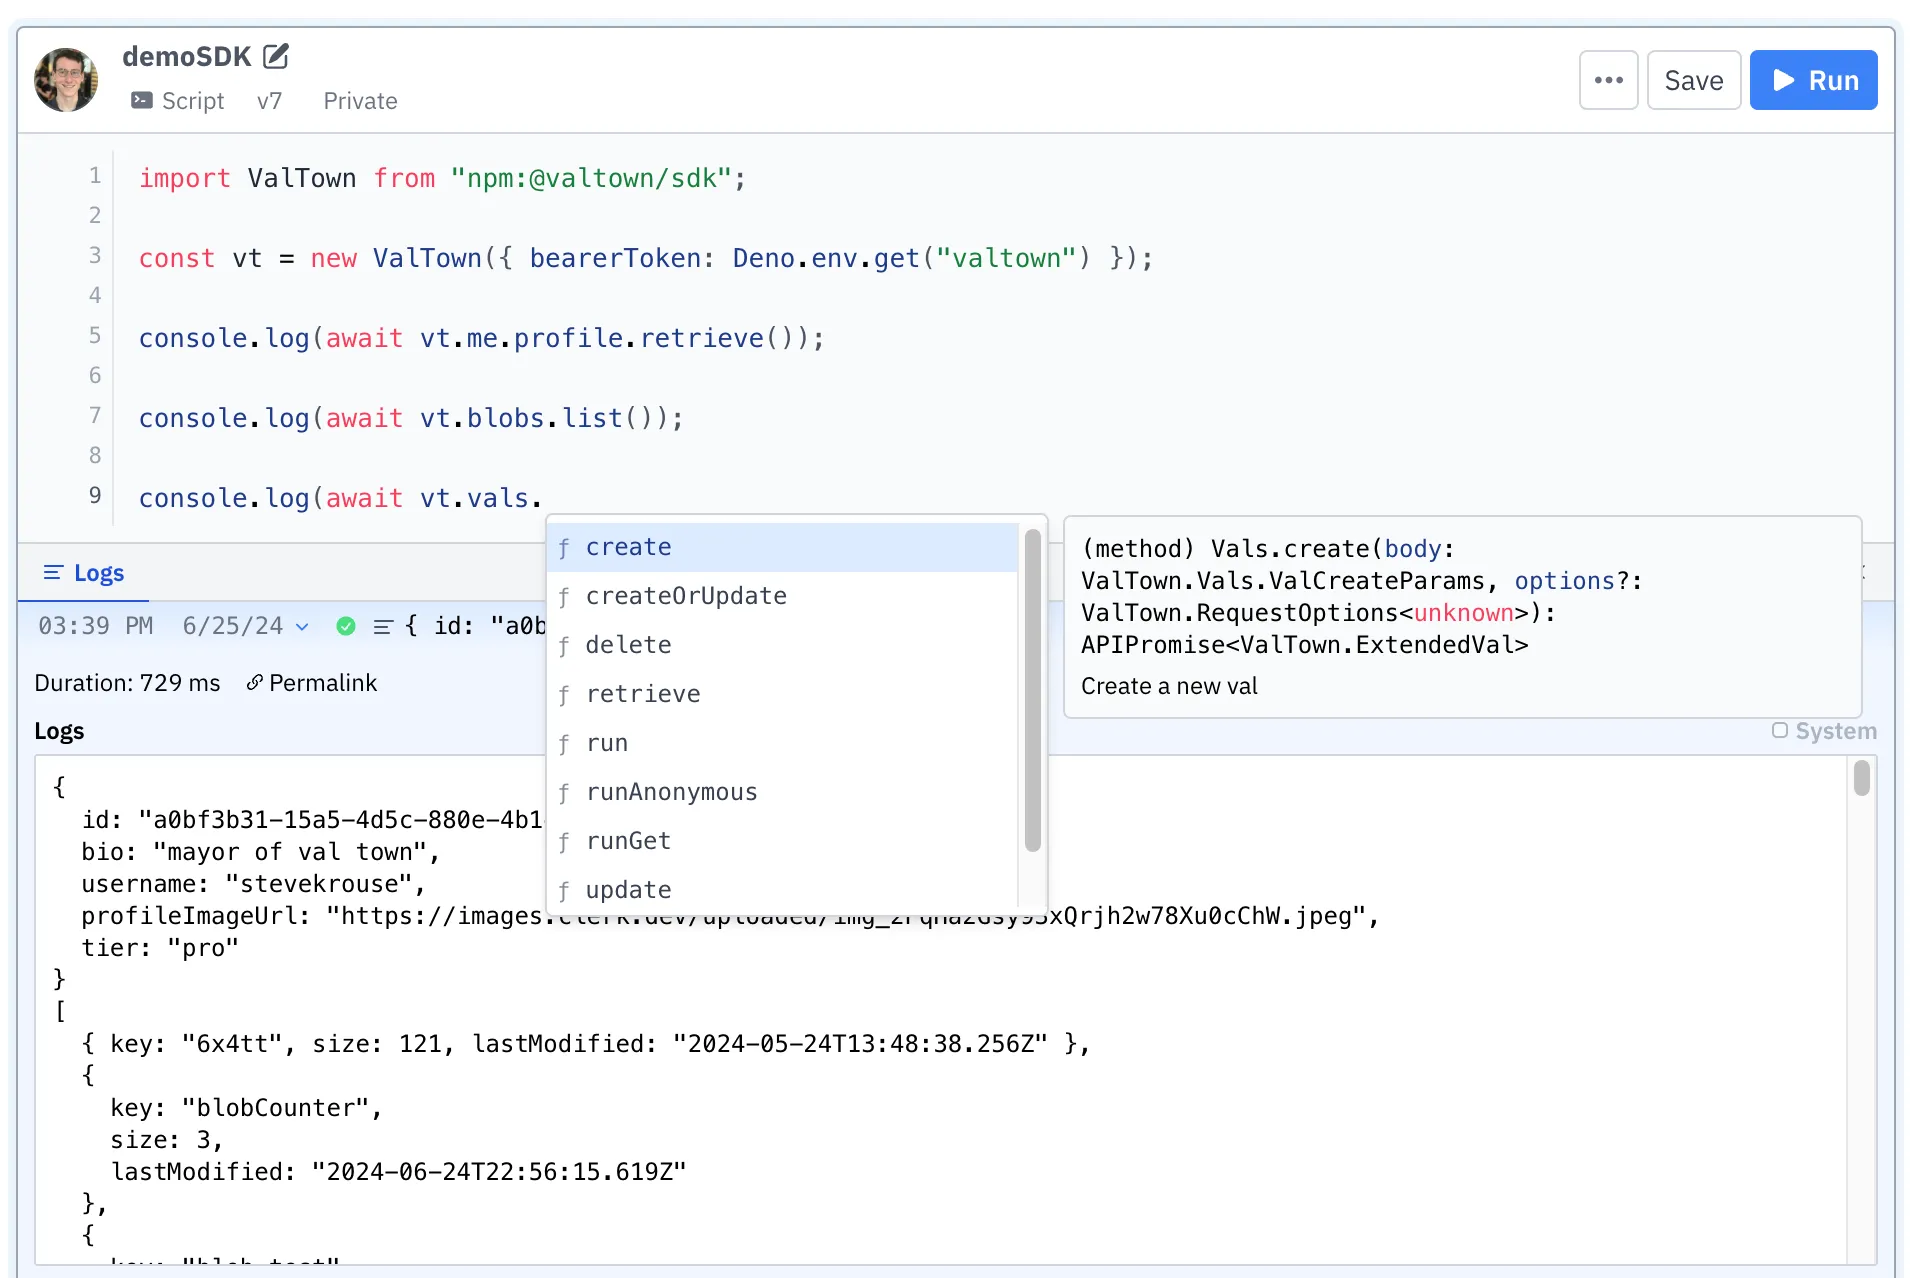Click the Permalink chain icon
The image size is (1920, 1278).
tap(254, 682)
